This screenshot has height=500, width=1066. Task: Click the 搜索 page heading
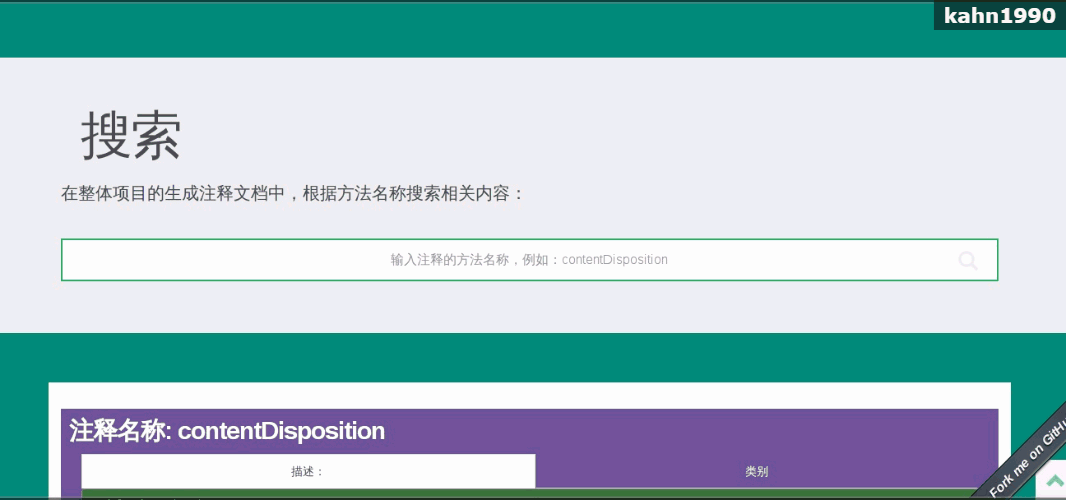click(x=131, y=136)
